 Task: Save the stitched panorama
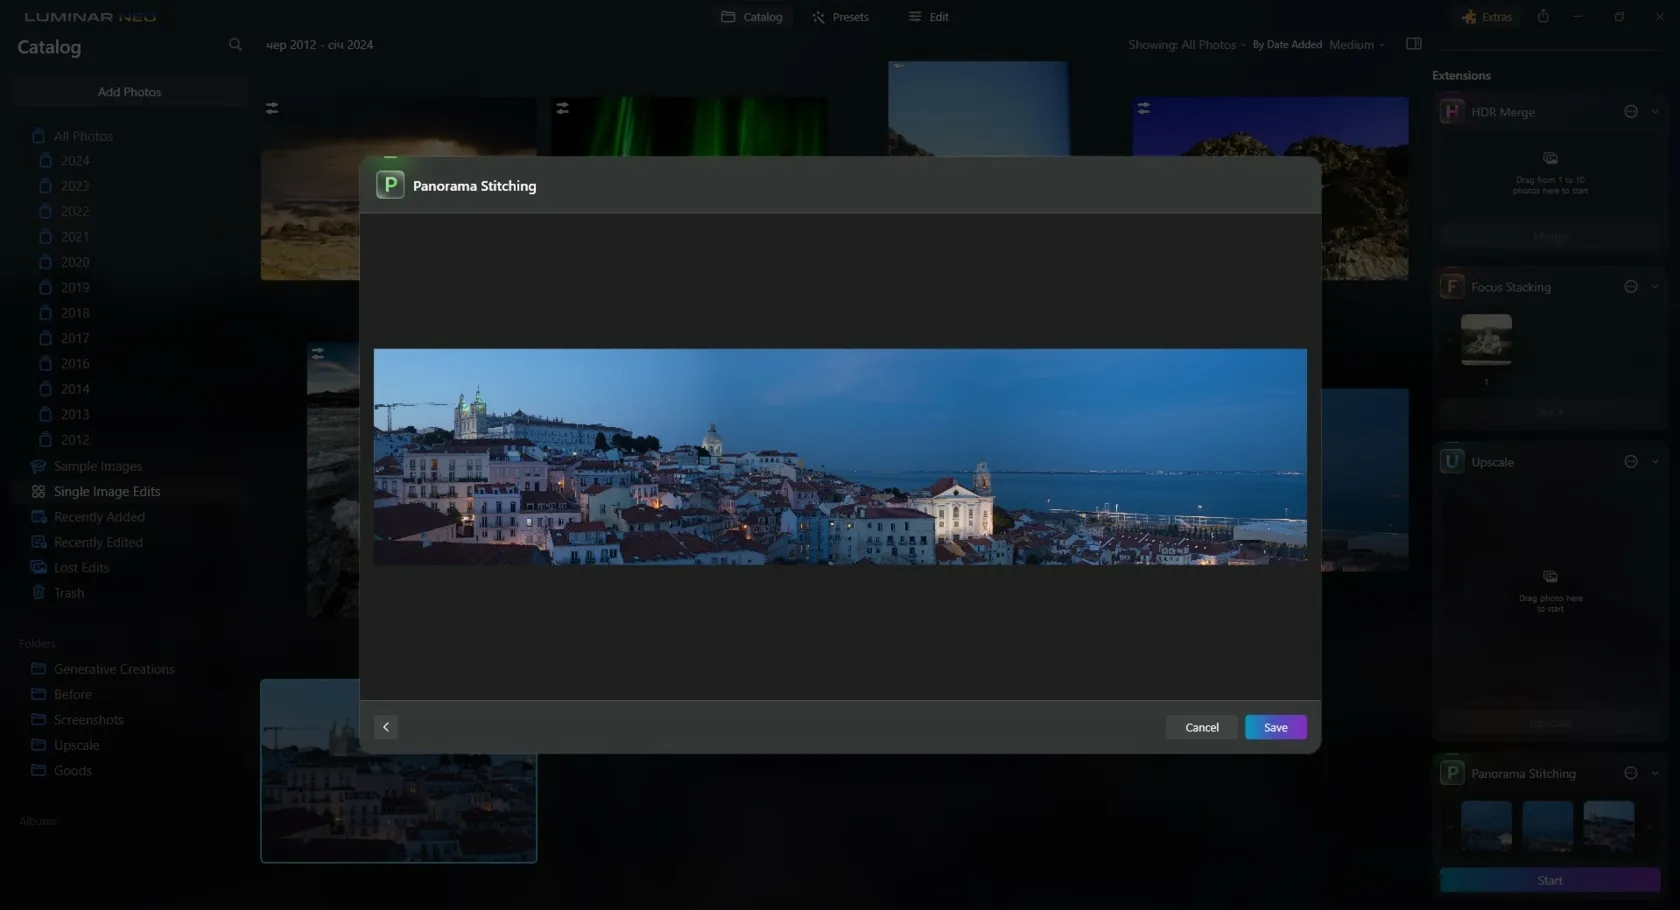coord(1275,727)
